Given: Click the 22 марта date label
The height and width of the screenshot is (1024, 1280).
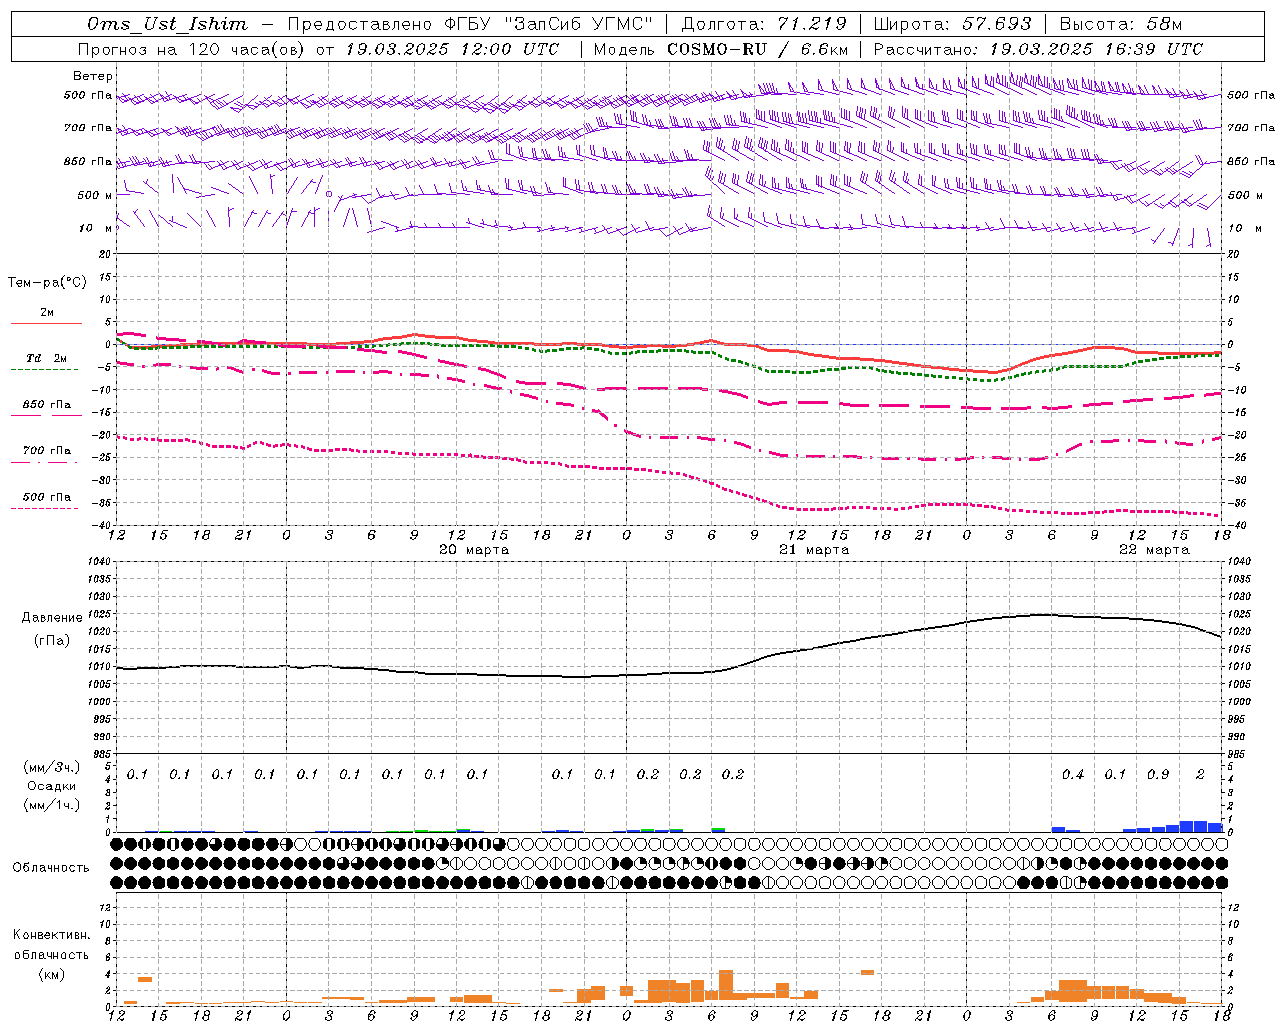Looking at the screenshot, I should coord(1154,550).
